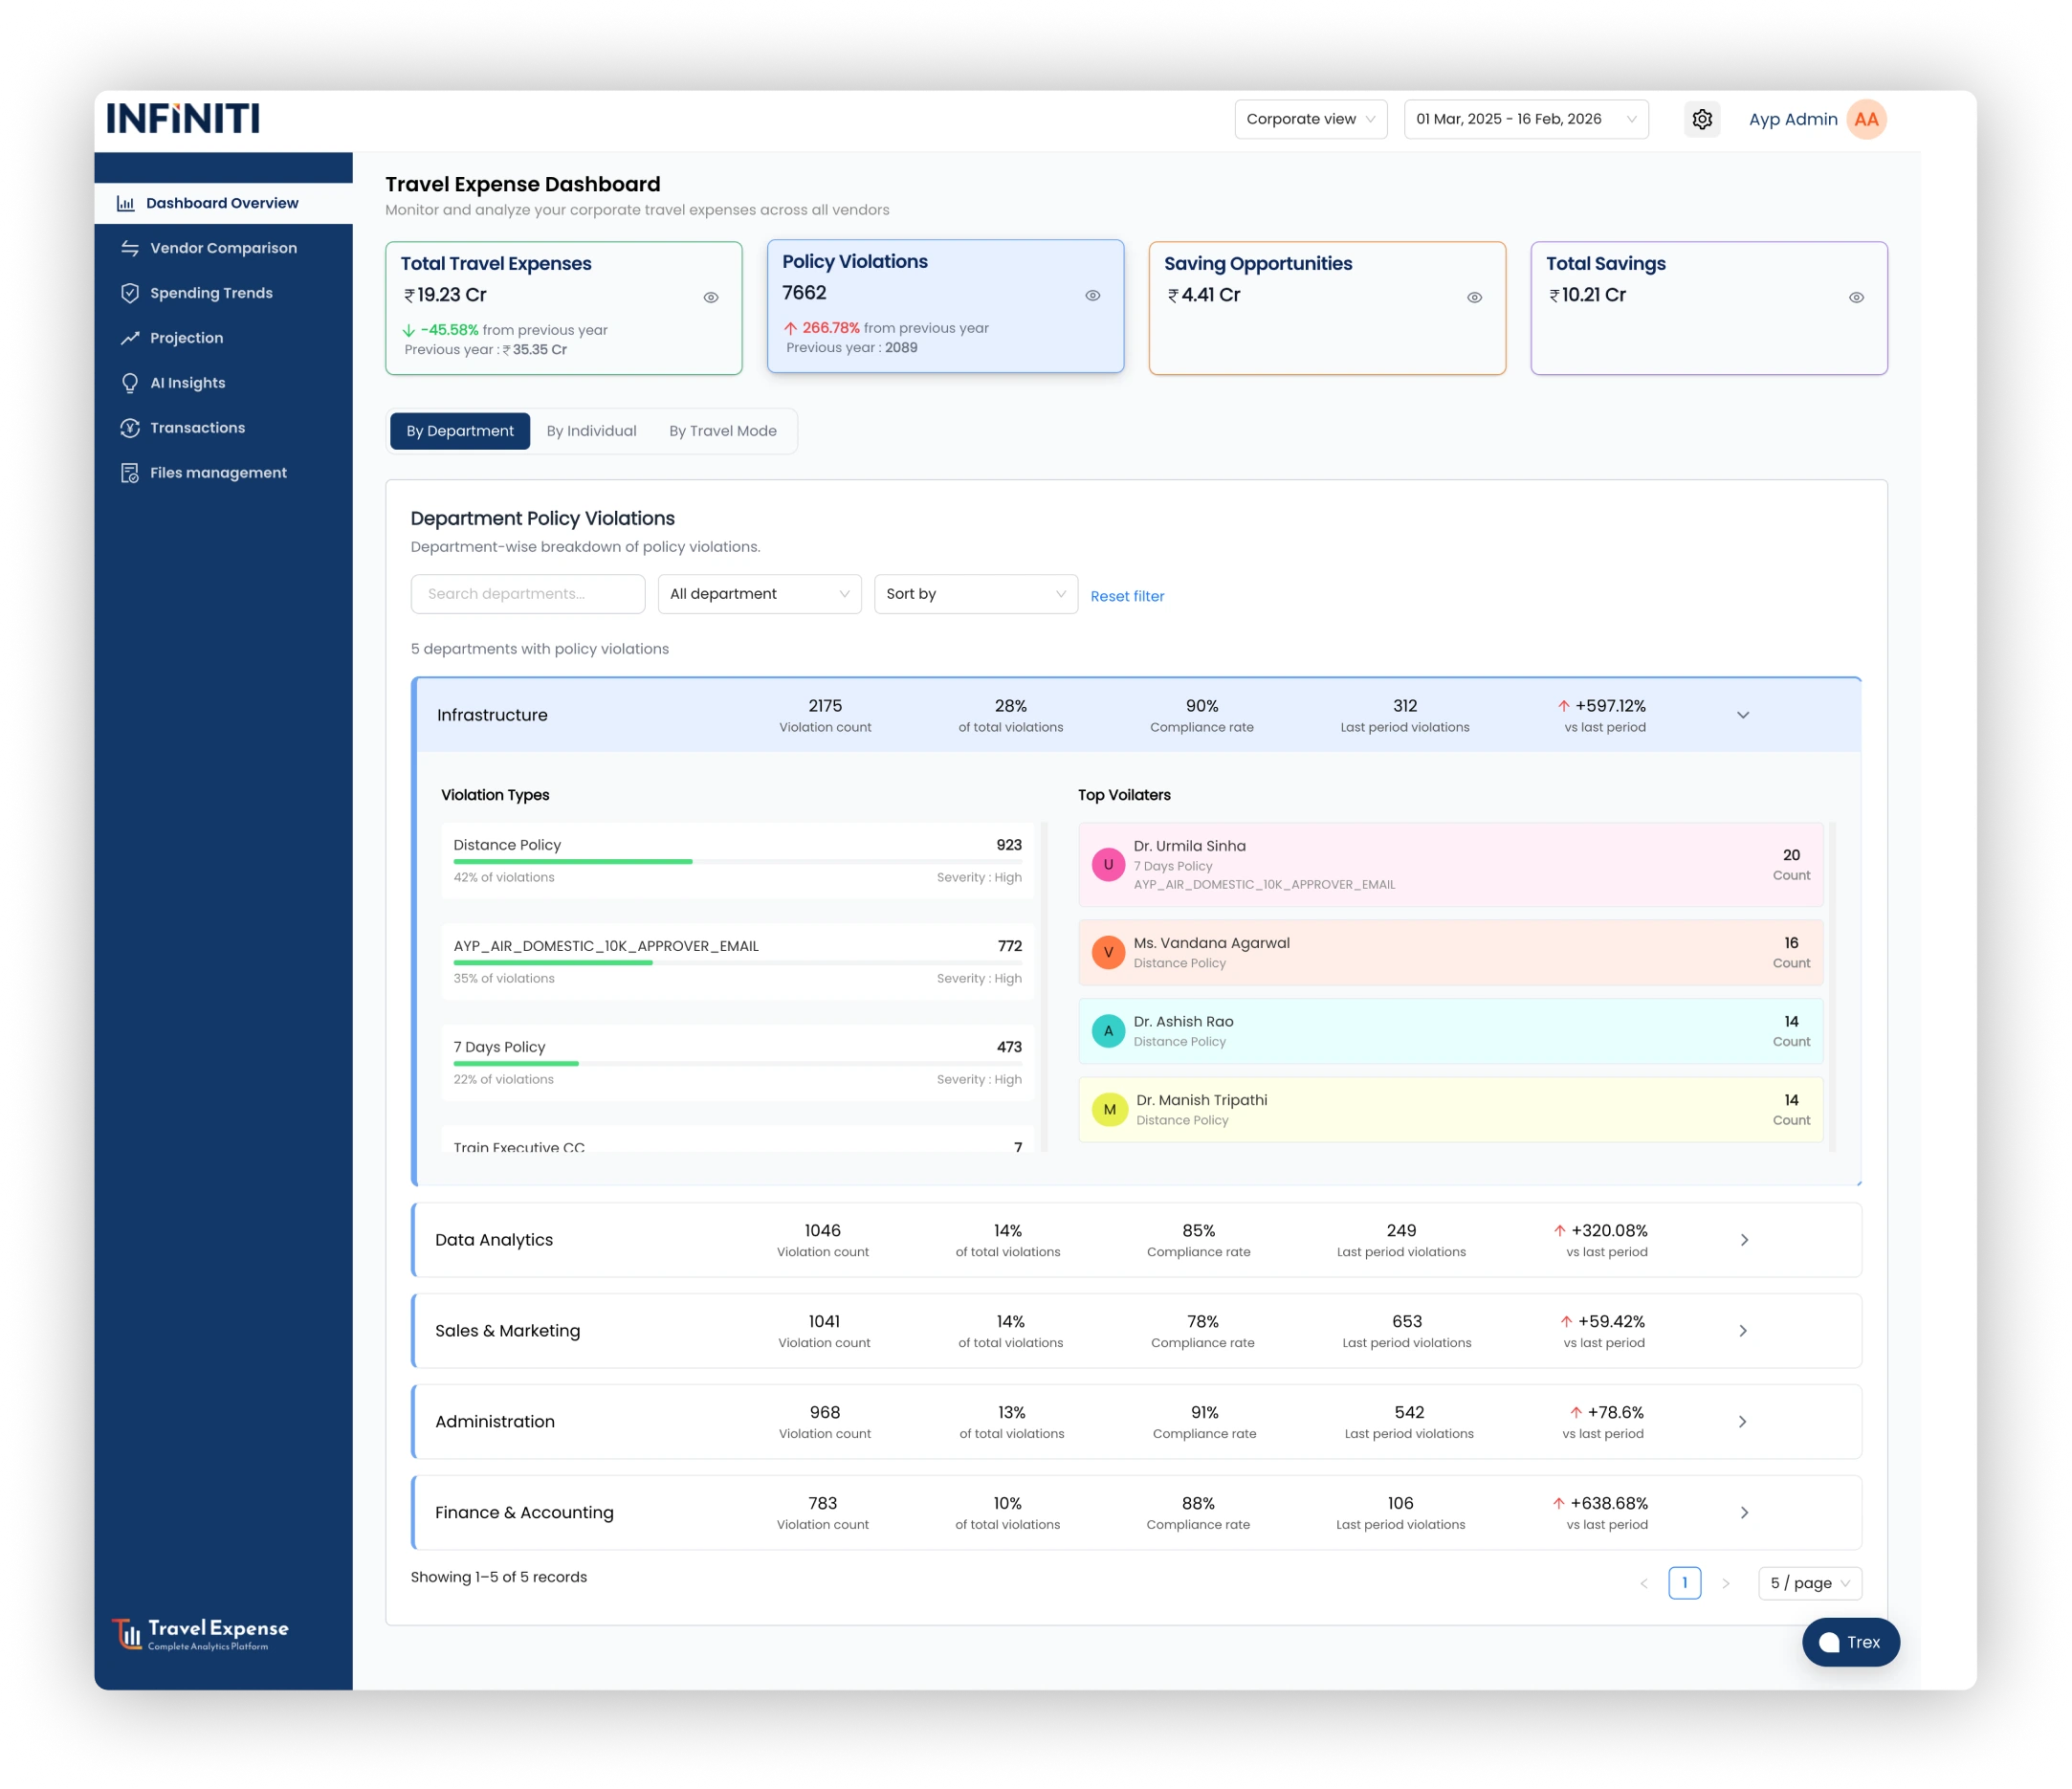Open Files management icon

[x=130, y=473]
